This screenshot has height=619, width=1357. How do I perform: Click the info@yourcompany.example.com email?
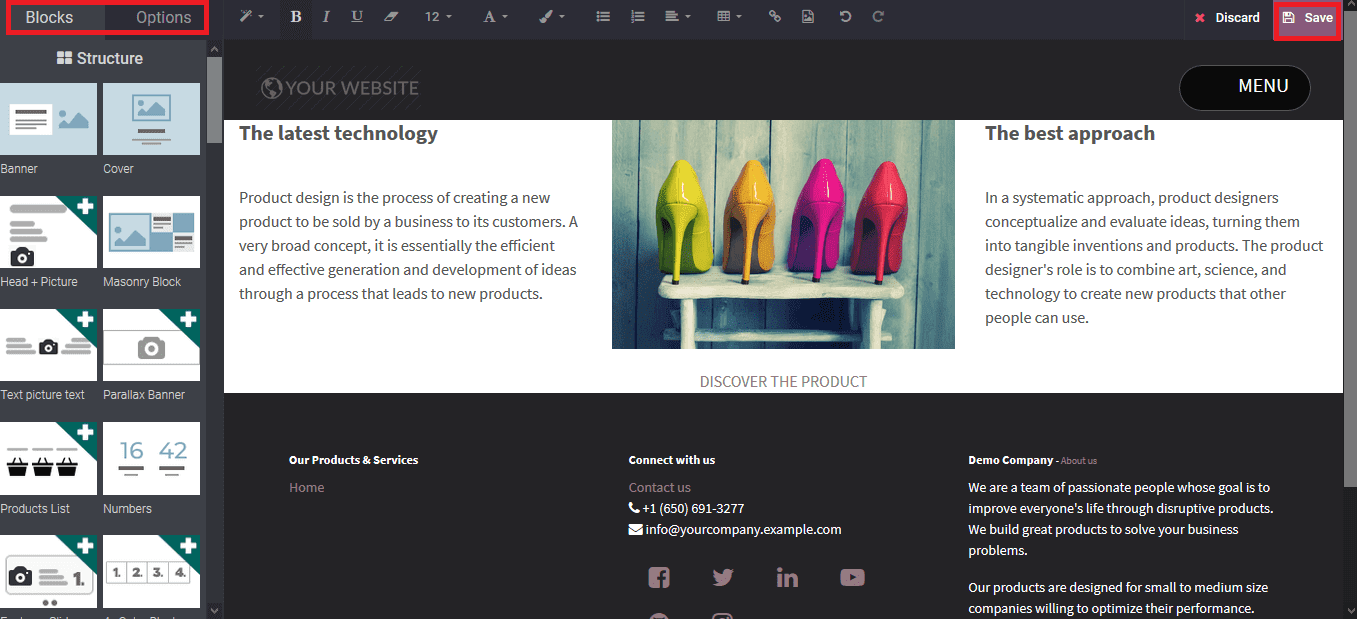[743, 530]
